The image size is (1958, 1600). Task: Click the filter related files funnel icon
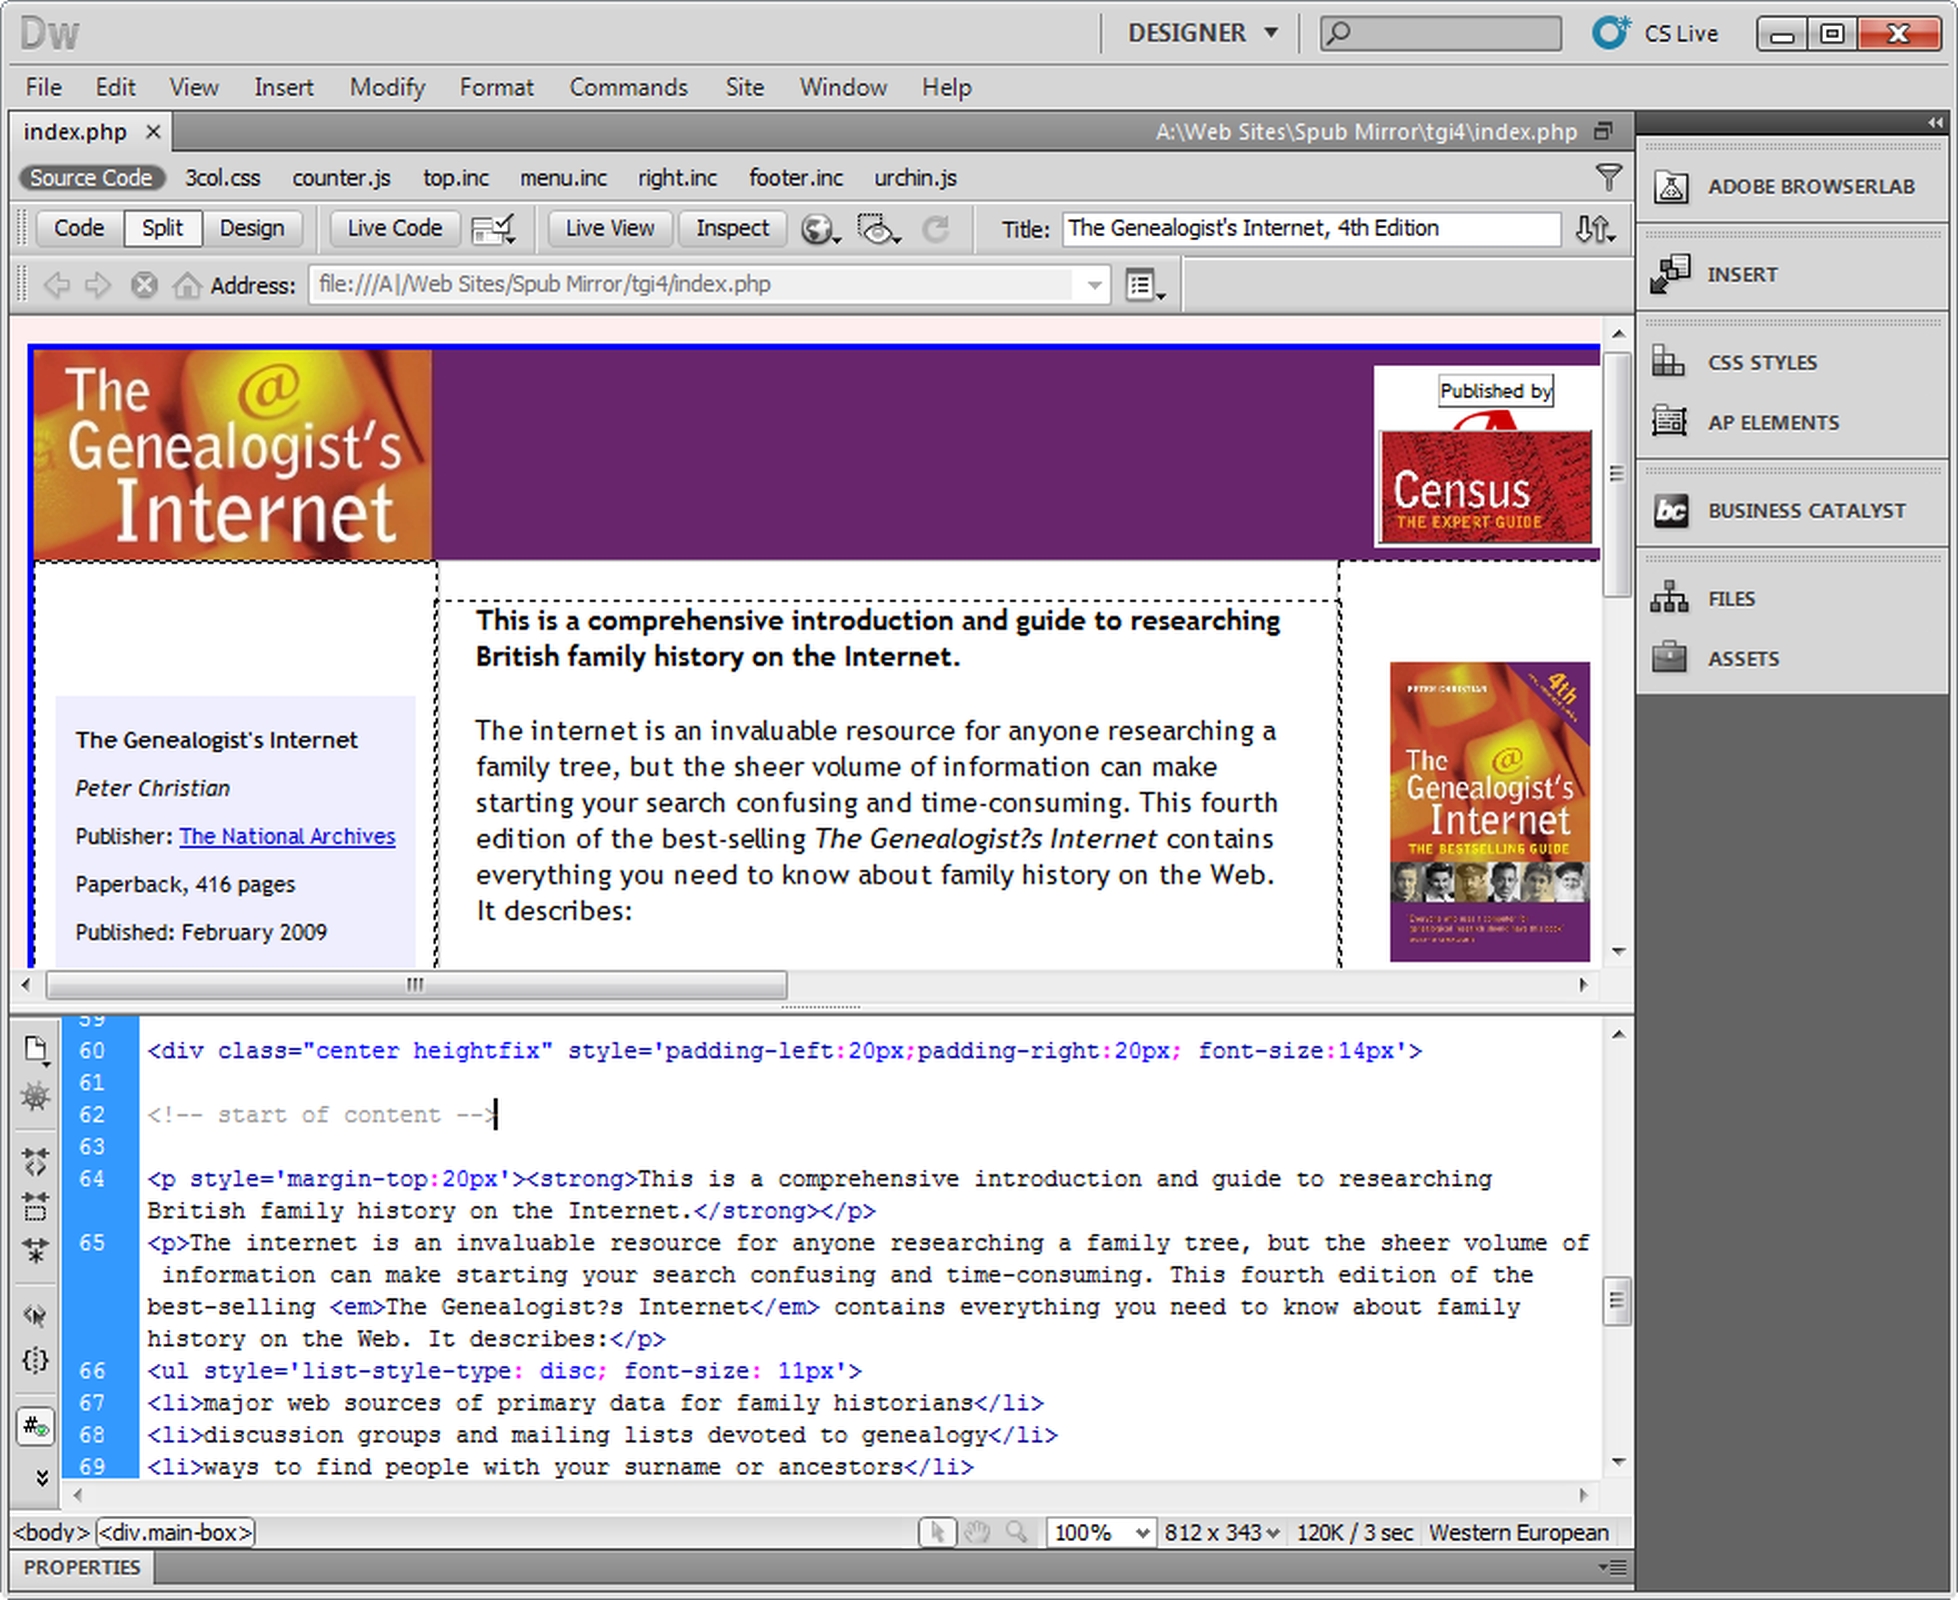click(1608, 177)
